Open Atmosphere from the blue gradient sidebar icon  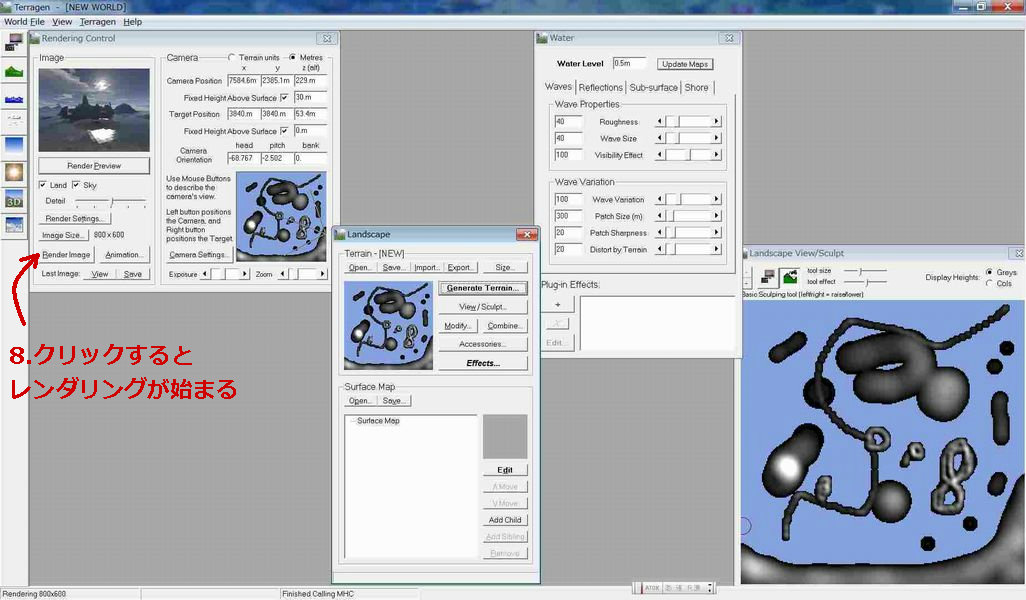tap(14, 145)
